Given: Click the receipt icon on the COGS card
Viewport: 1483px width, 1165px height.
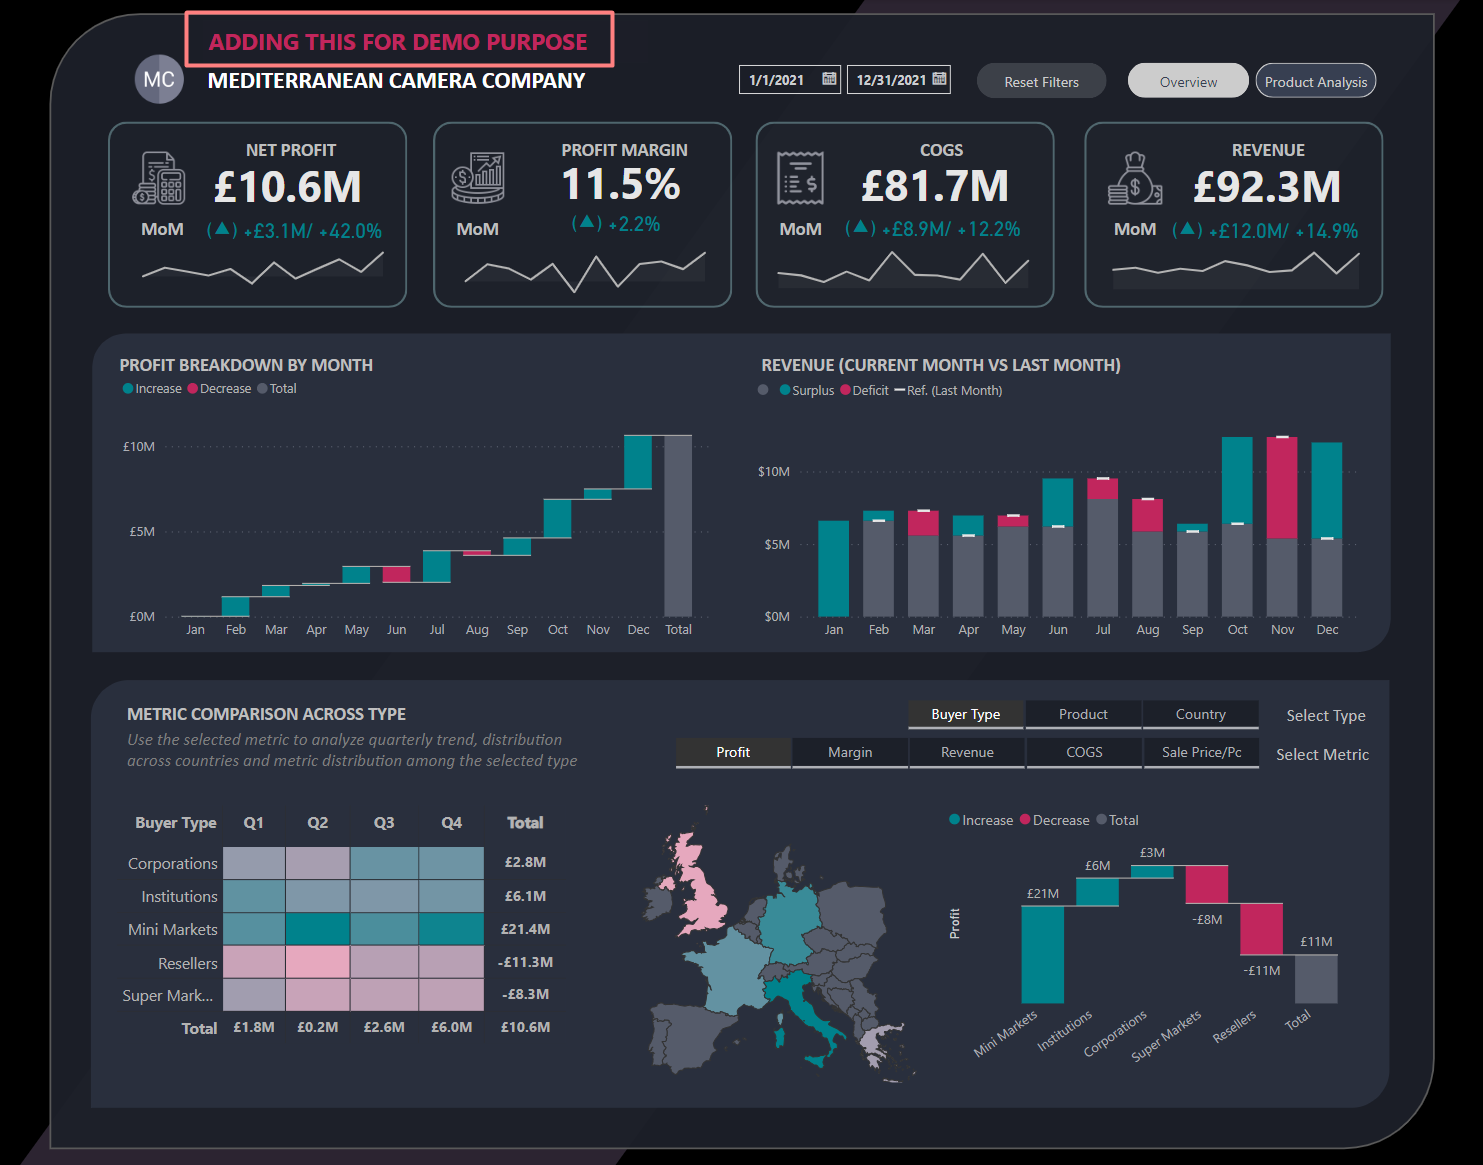Looking at the screenshot, I should [x=798, y=178].
